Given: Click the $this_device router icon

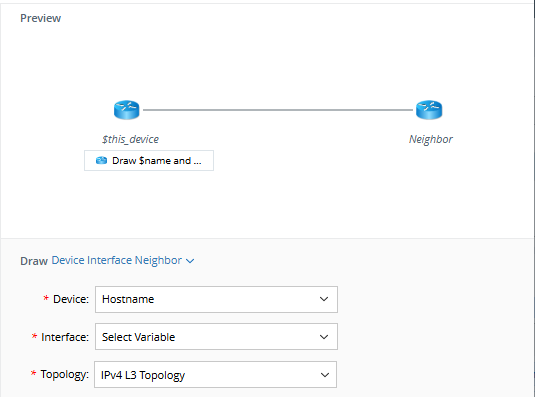Looking at the screenshot, I should point(127,110).
